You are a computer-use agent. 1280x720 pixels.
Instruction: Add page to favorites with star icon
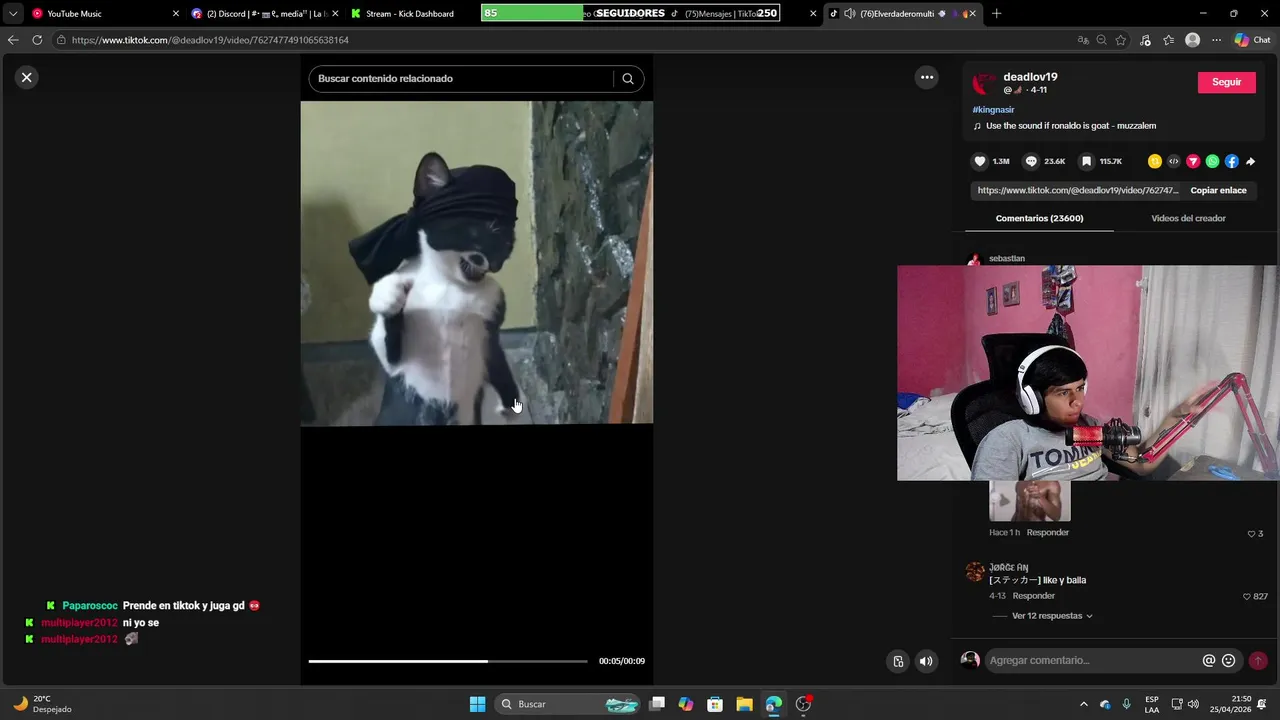1121,40
